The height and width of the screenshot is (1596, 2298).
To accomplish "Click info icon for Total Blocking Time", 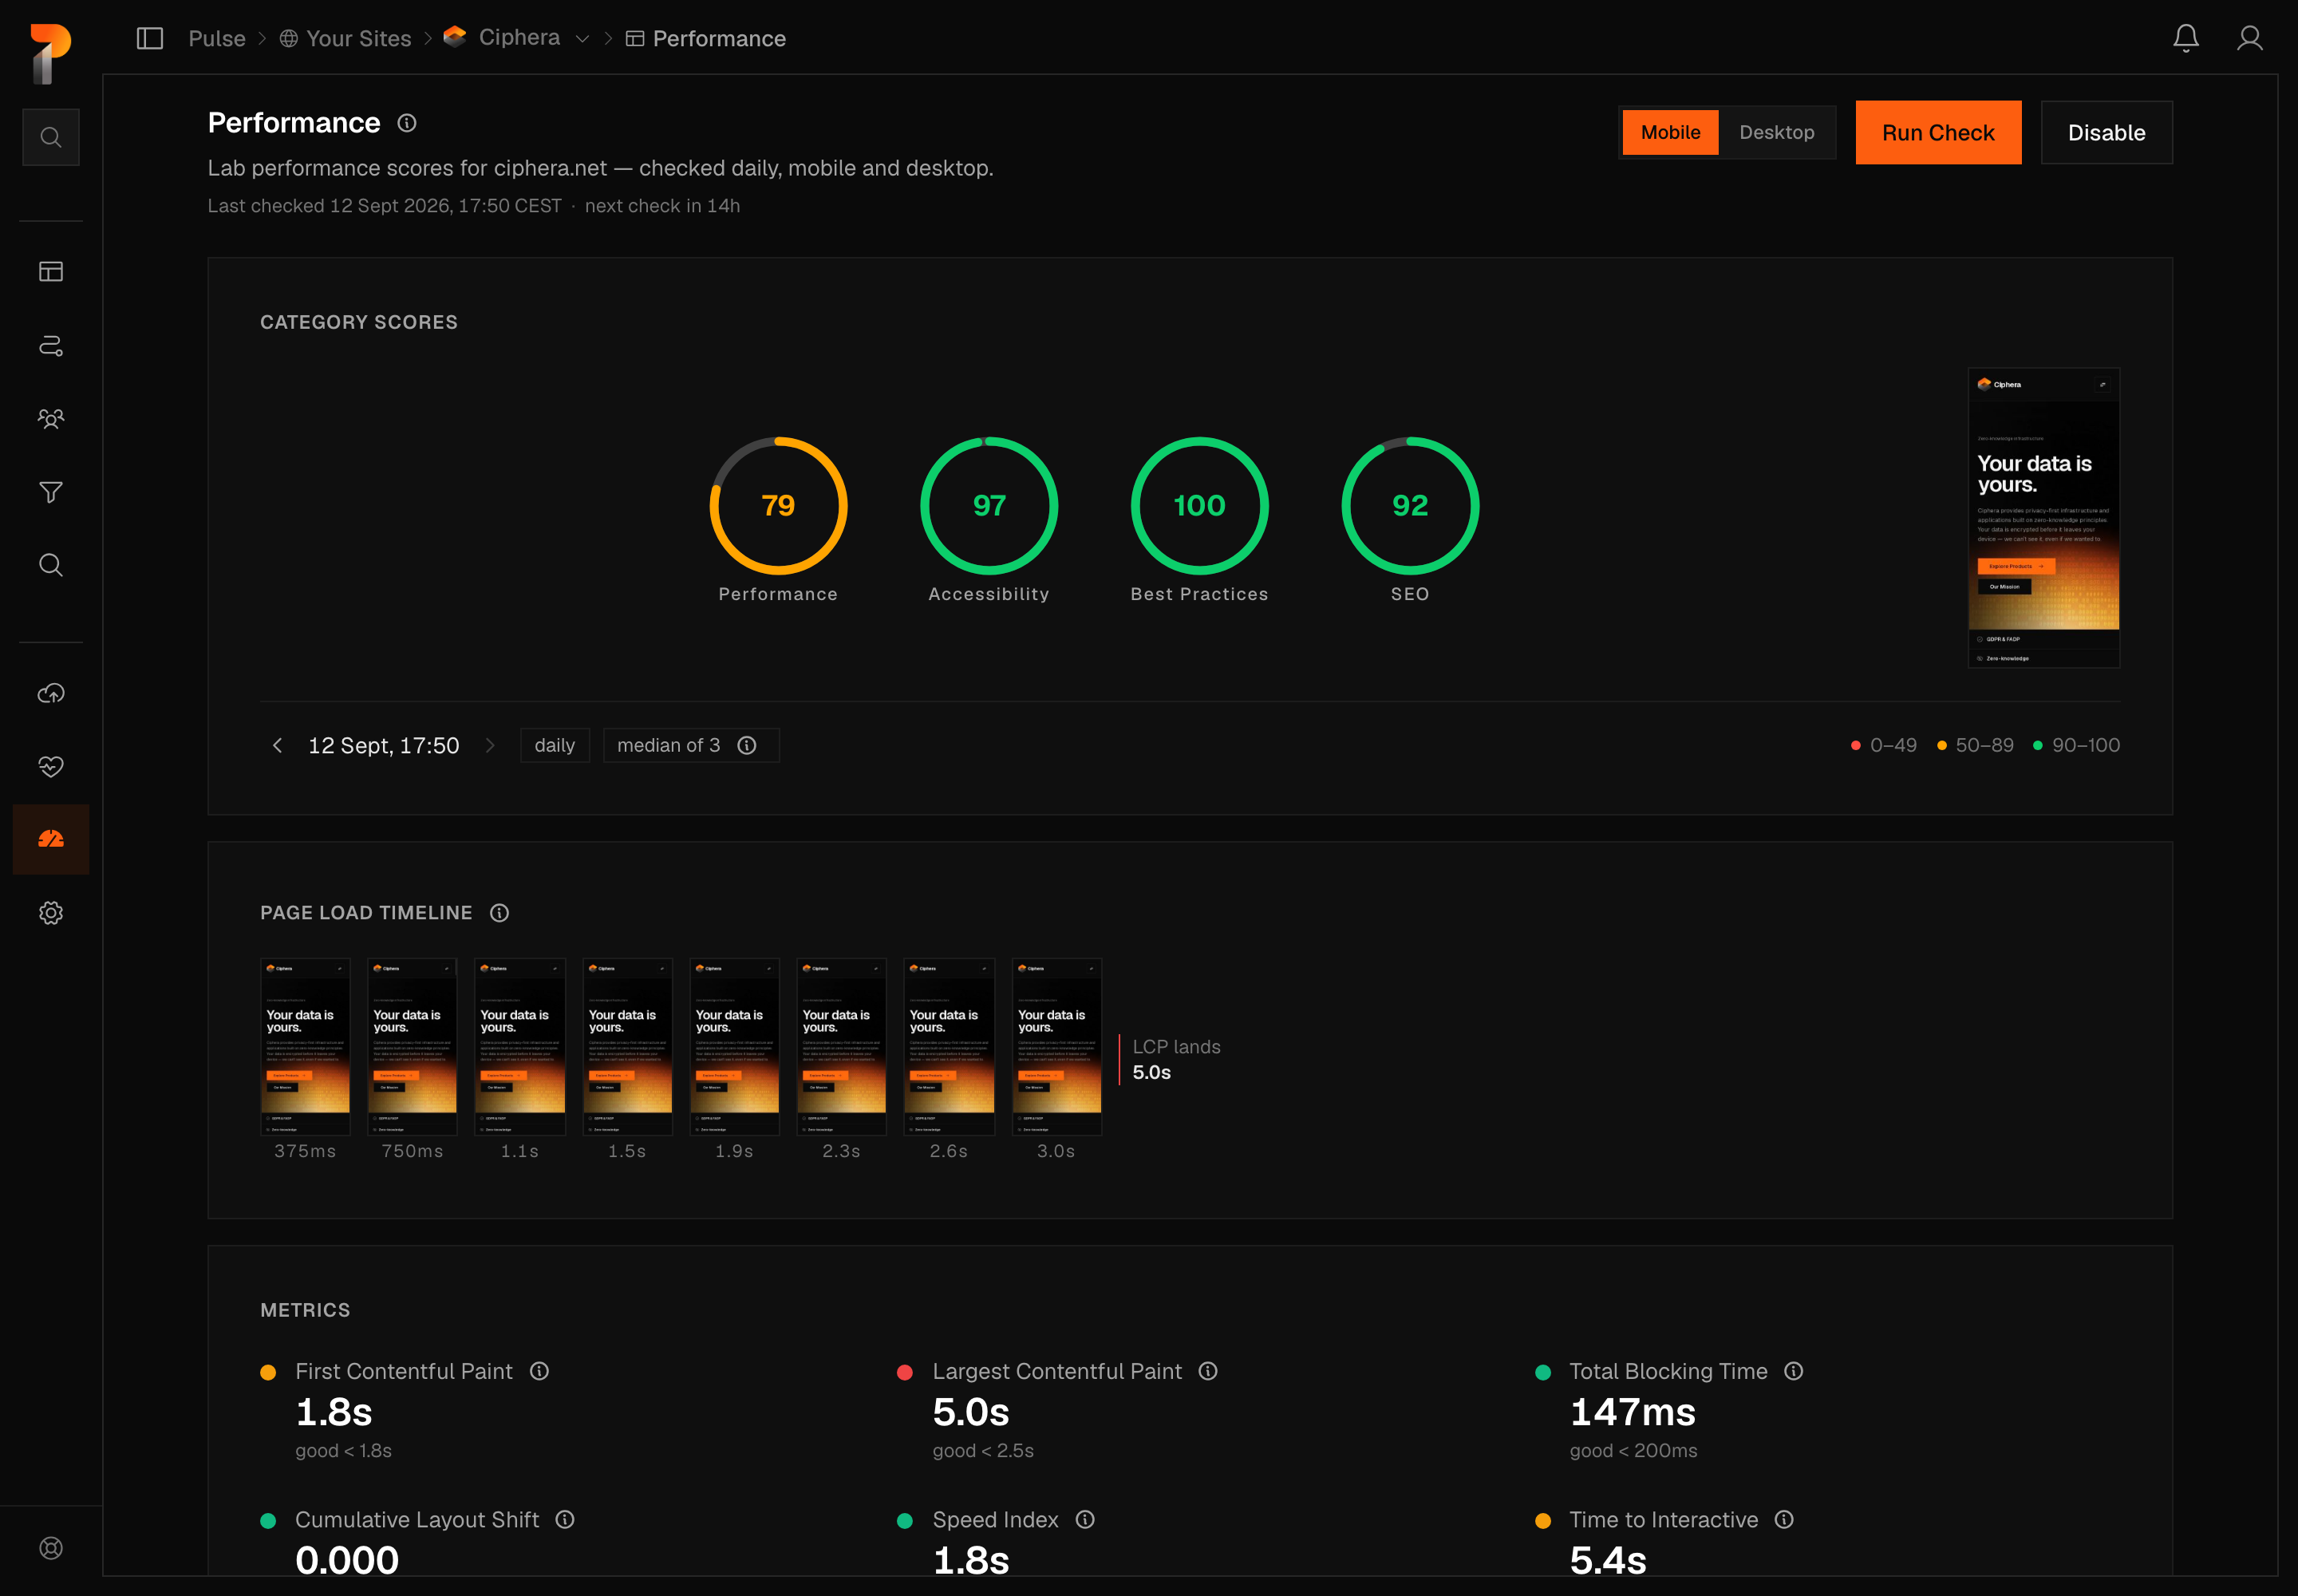I will [1794, 1371].
